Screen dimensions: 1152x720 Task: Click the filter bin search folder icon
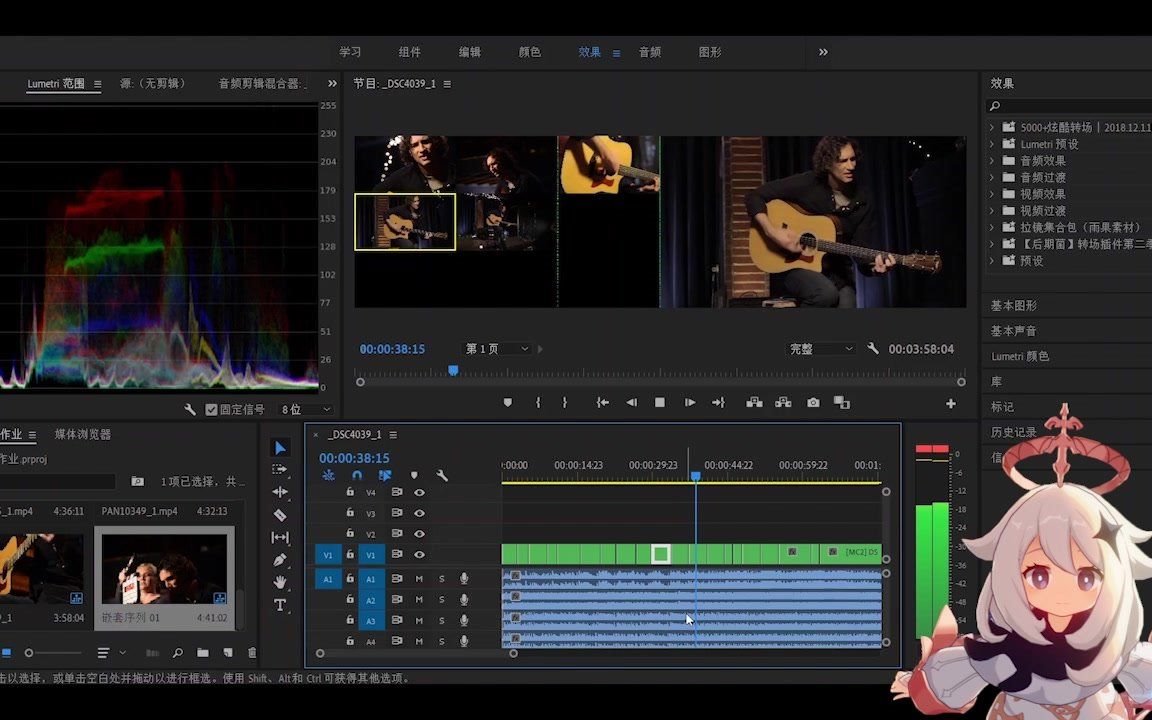coord(137,481)
